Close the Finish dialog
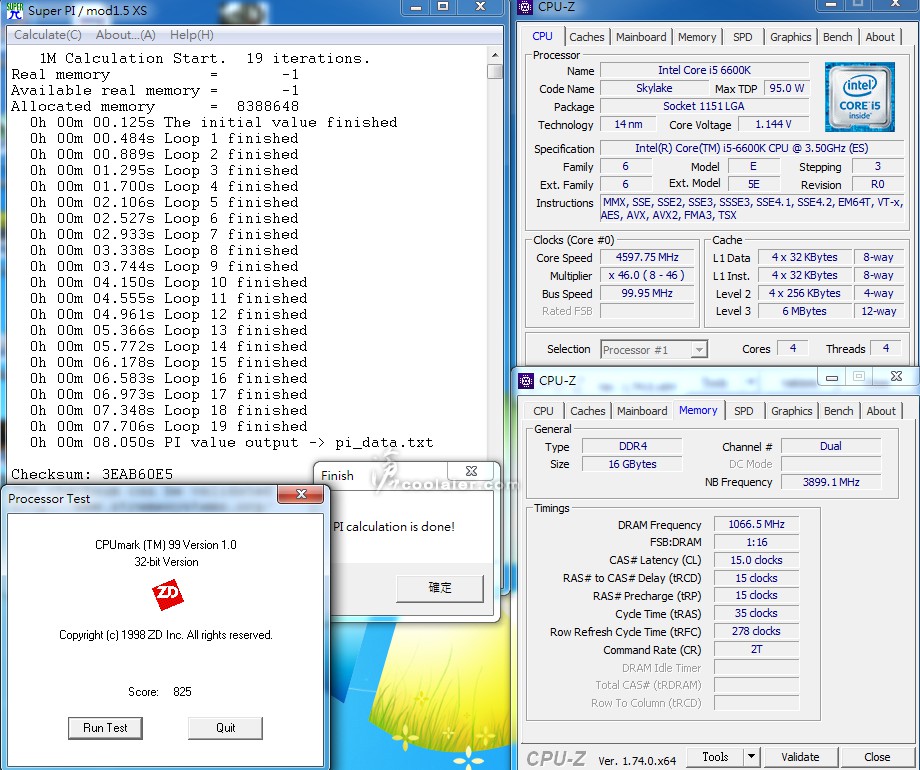The image size is (920, 770). [x=471, y=471]
